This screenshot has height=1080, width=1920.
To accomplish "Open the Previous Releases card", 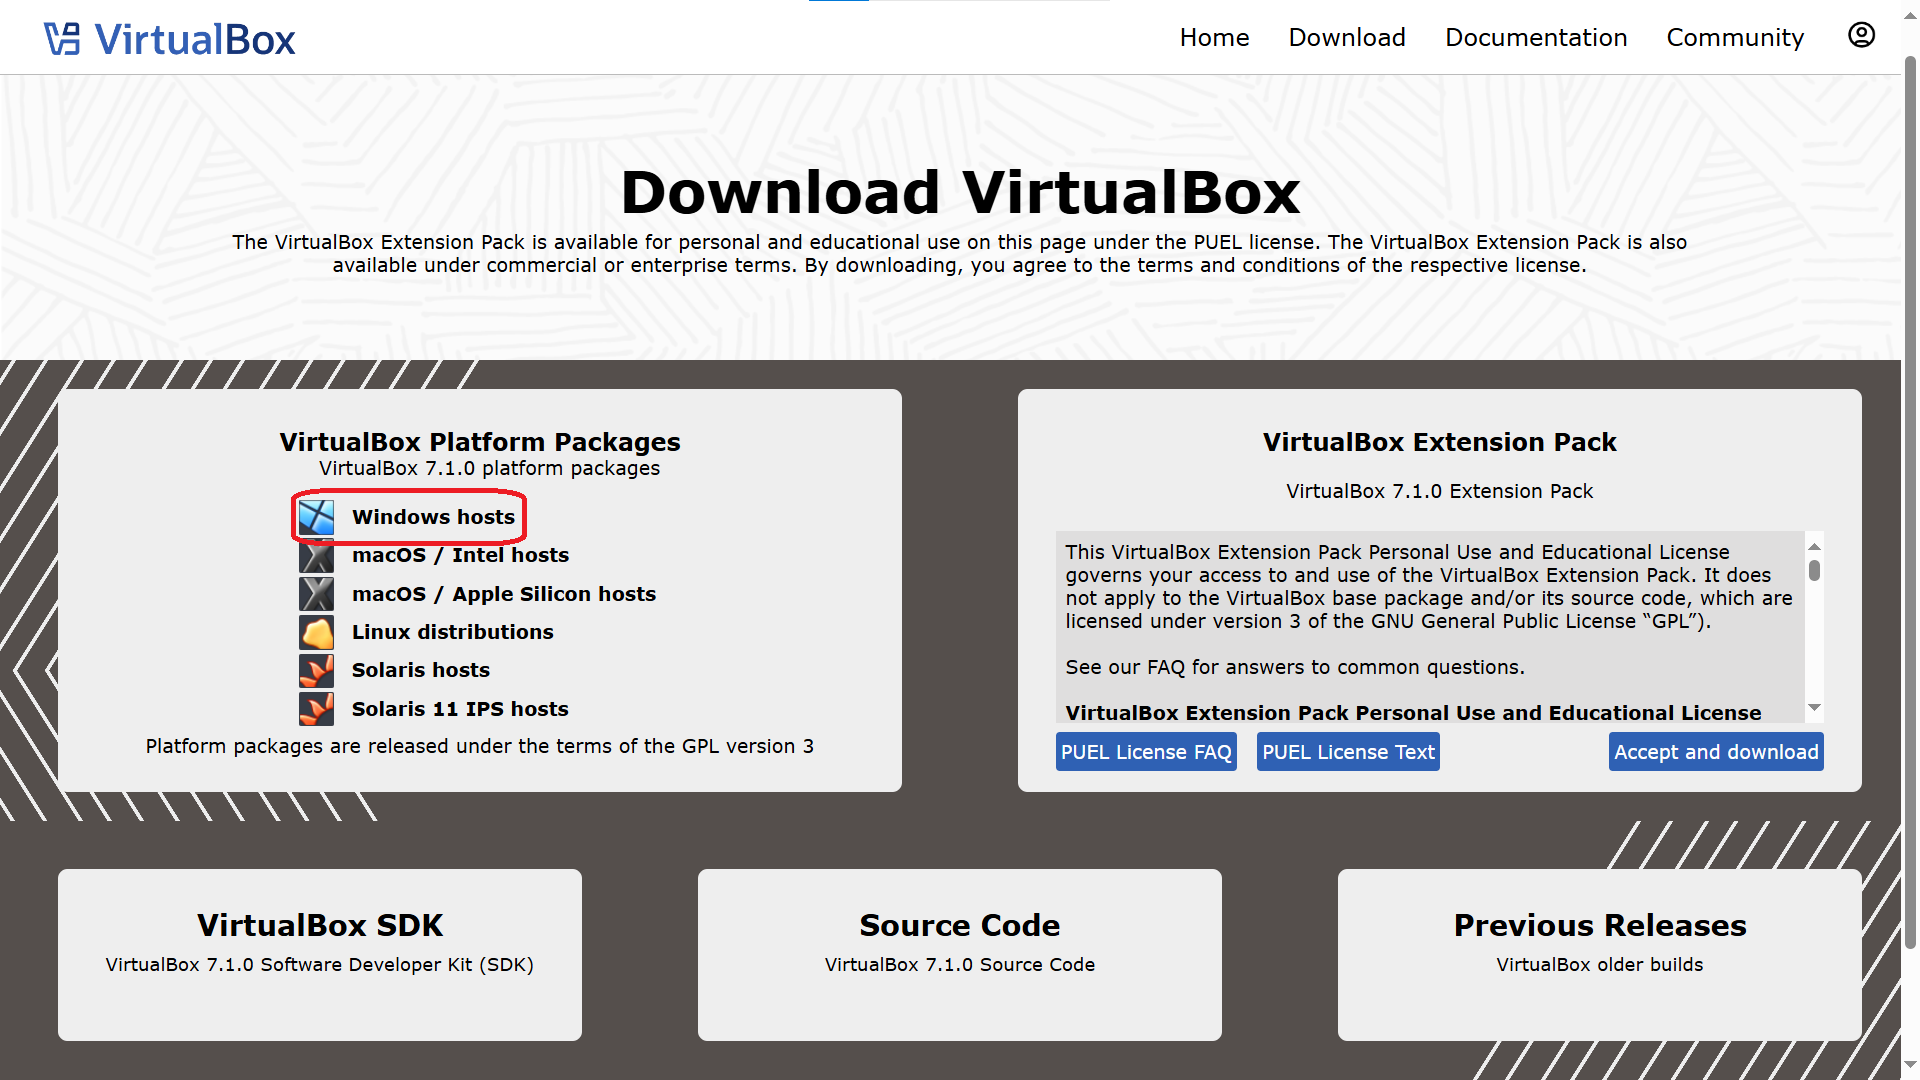I will 1599,926.
